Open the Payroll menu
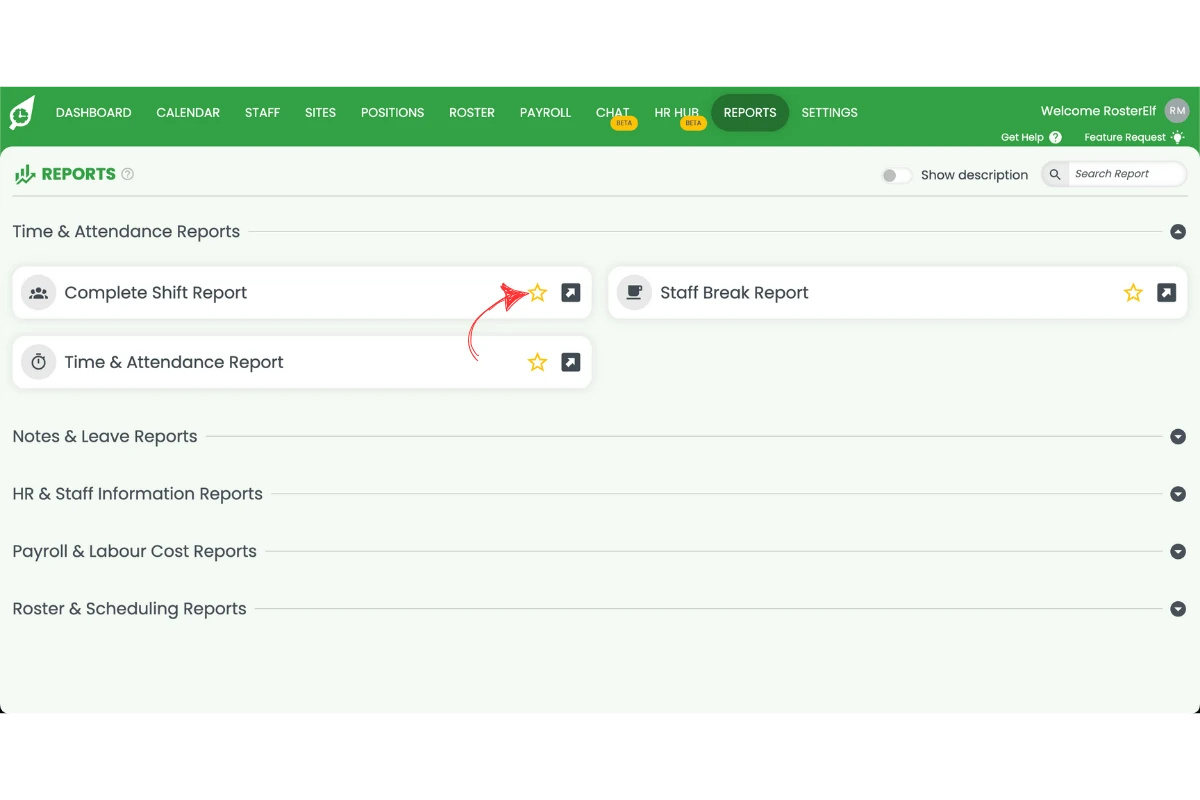The height and width of the screenshot is (800, 1200). pos(545,113)
